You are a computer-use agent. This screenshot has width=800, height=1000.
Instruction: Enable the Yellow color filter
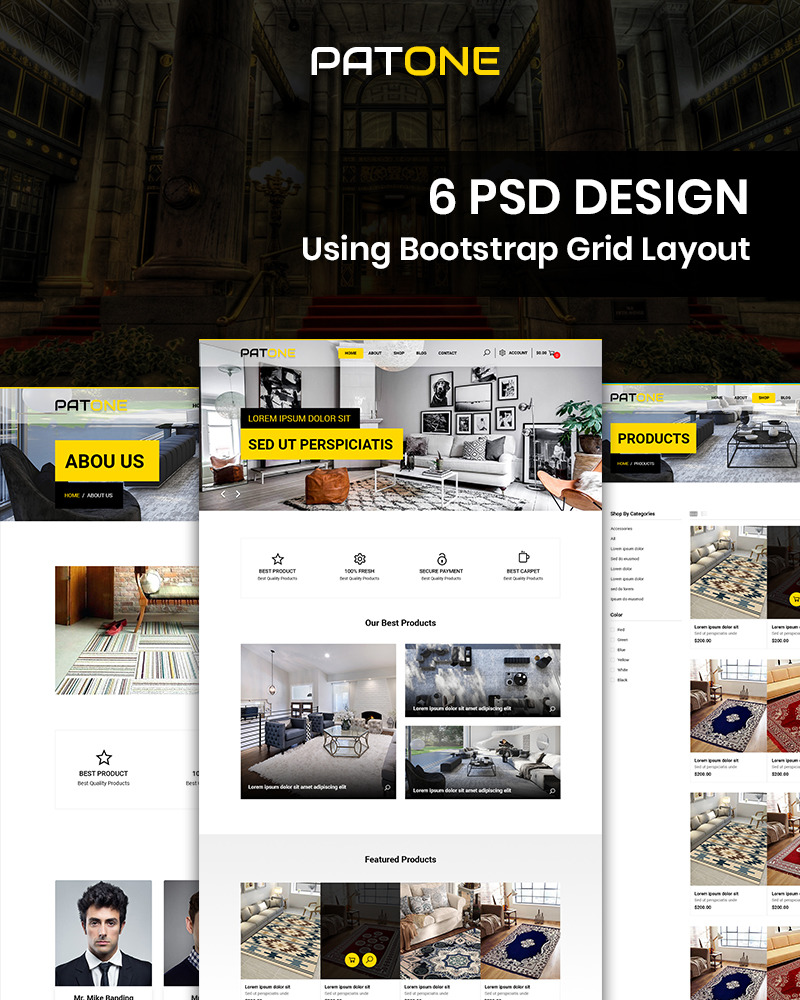point(612,660)
